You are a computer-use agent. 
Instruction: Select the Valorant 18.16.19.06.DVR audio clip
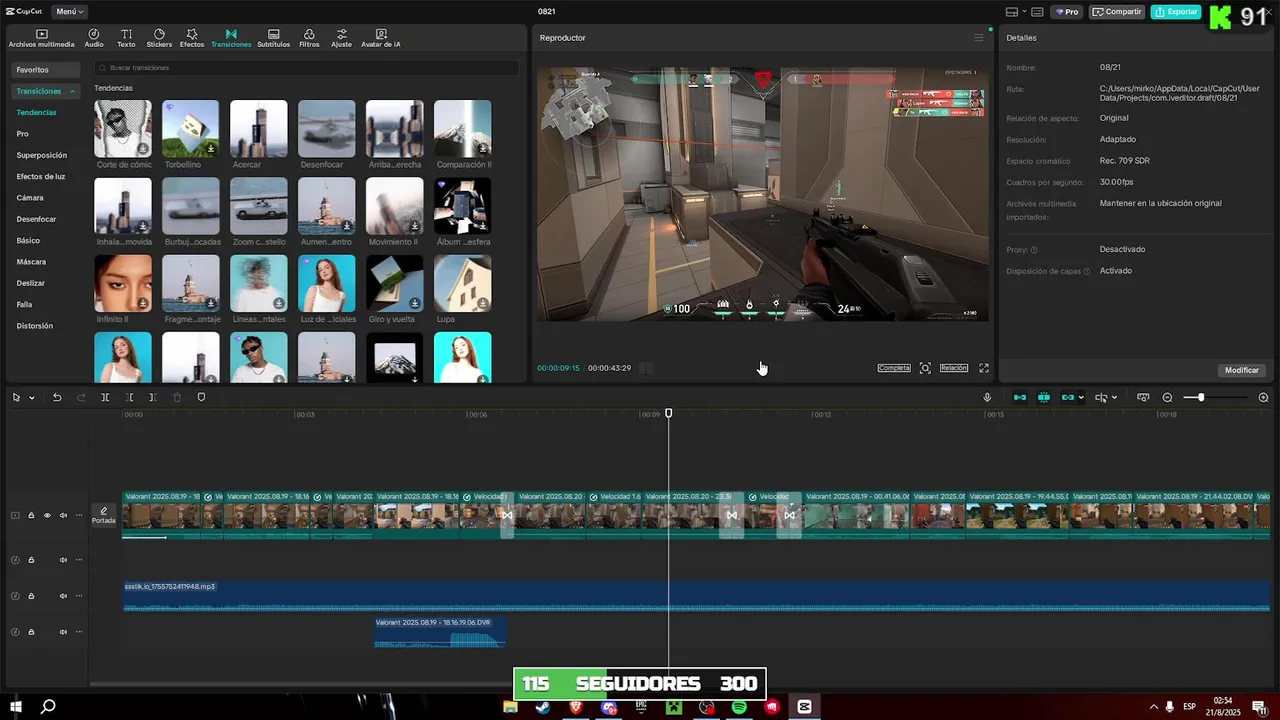(440, 632)
